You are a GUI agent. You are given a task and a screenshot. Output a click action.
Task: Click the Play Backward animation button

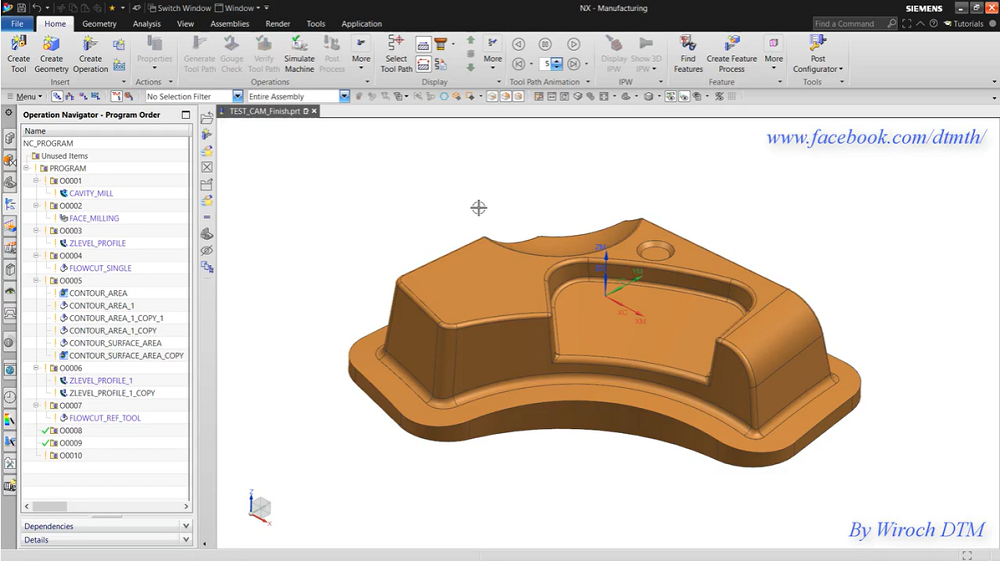coord(518,44)
